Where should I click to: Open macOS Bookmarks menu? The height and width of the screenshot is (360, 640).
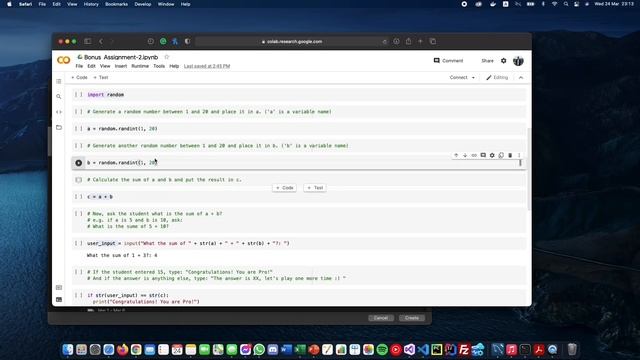click(x=116, y=4)
